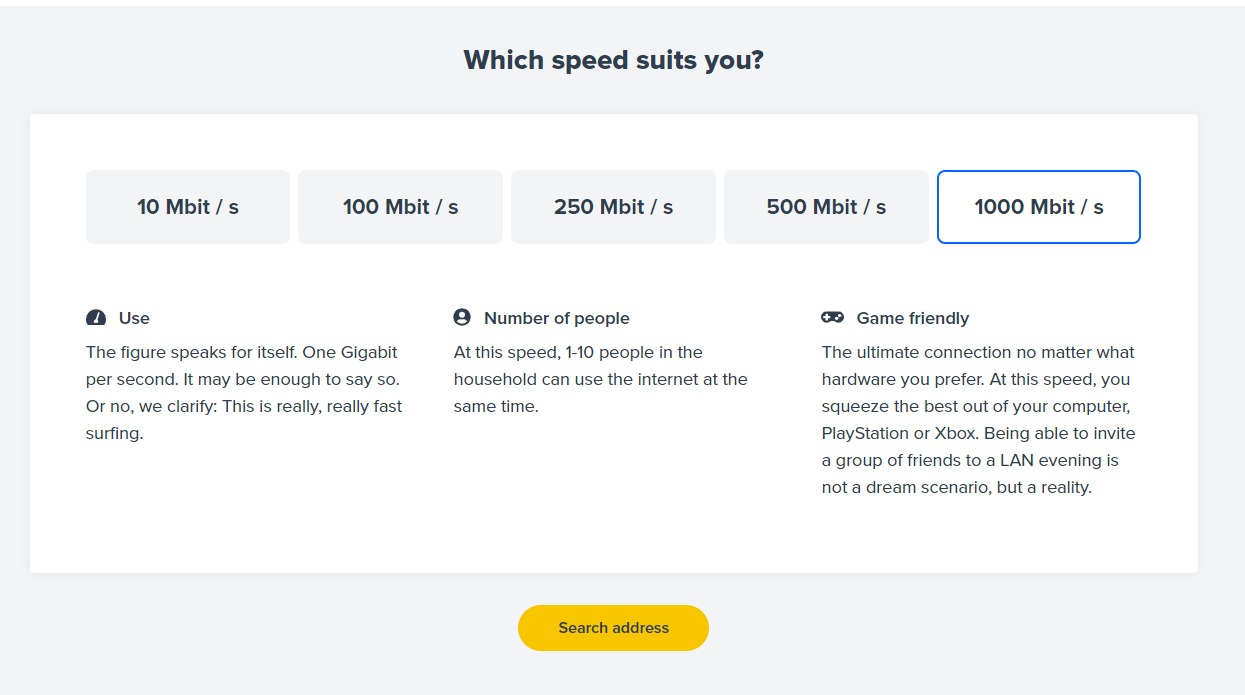Click the "not a dream scenario" text line

click(956, 488)
